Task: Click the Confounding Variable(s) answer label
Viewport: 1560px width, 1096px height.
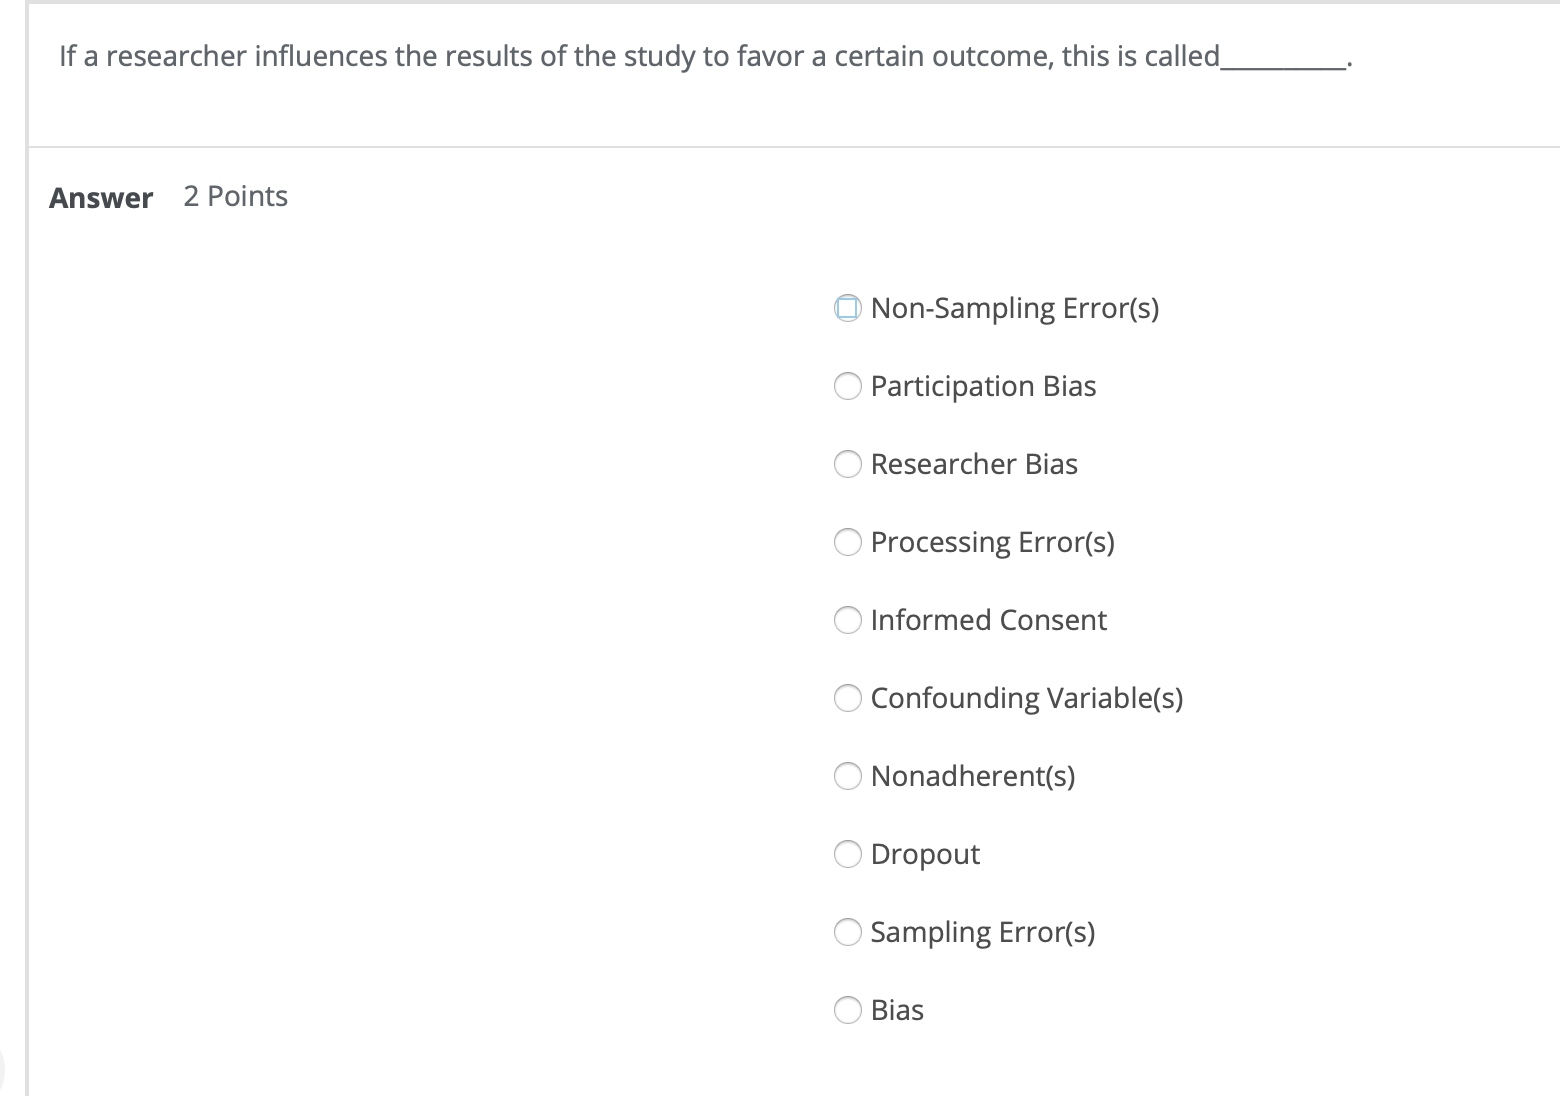Action: (1027, 698)
